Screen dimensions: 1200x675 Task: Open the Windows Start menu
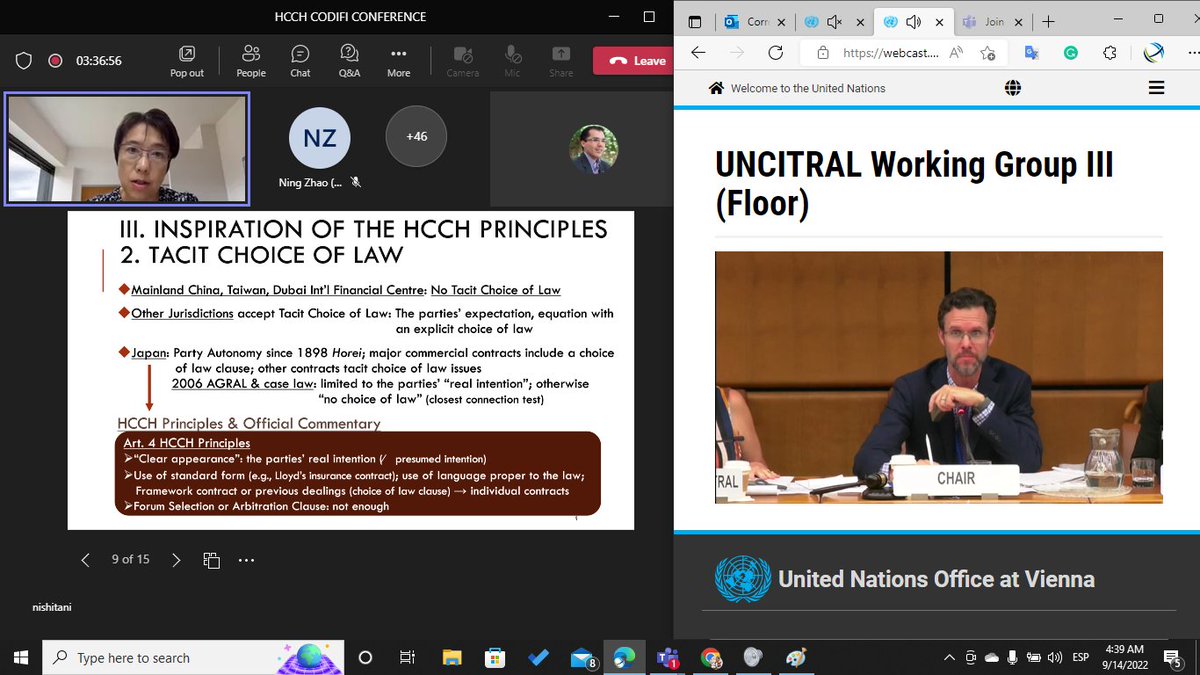click(x=20, y=657)
